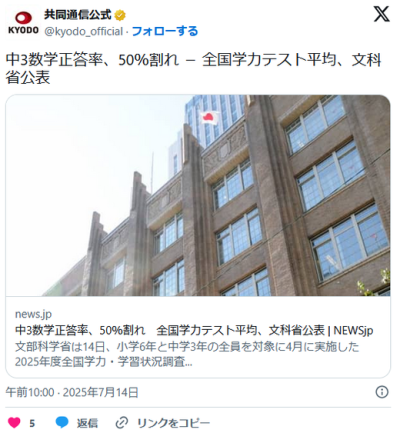Click the blue reply bubble icon

click(x=62, y=422)
